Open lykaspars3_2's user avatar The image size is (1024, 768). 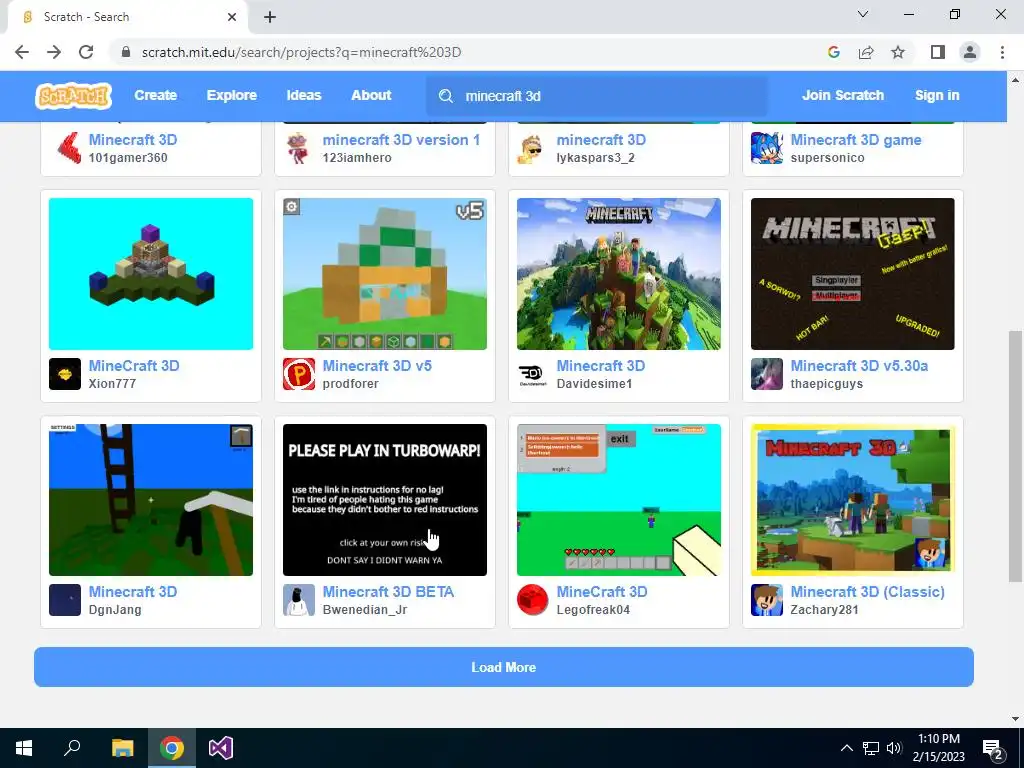pyautogui.click(x=532, y=148)
